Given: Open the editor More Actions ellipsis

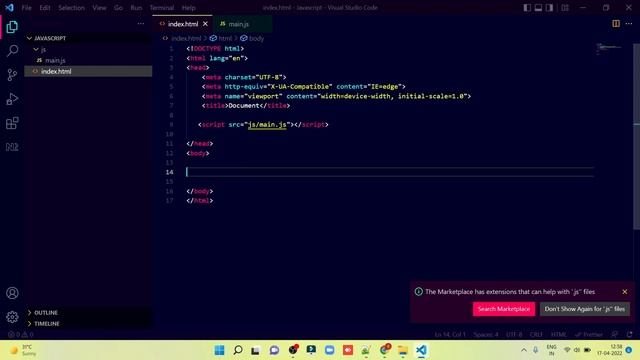Looking at the screenshot, I should click(629, 24).
